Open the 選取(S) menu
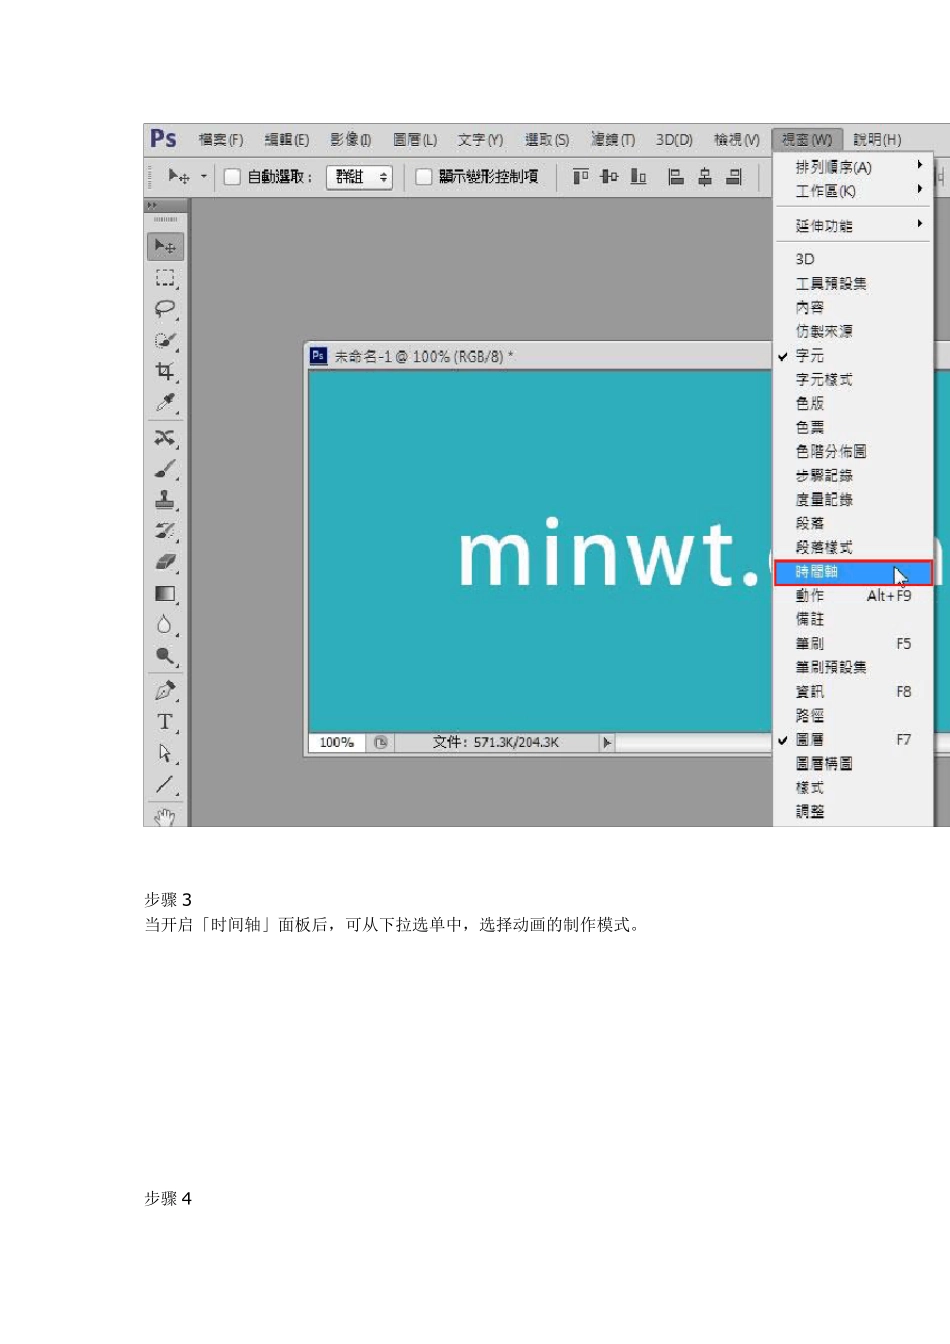Image resolution: width=950 pixels, height=1344 pixels. click(547, 140)
